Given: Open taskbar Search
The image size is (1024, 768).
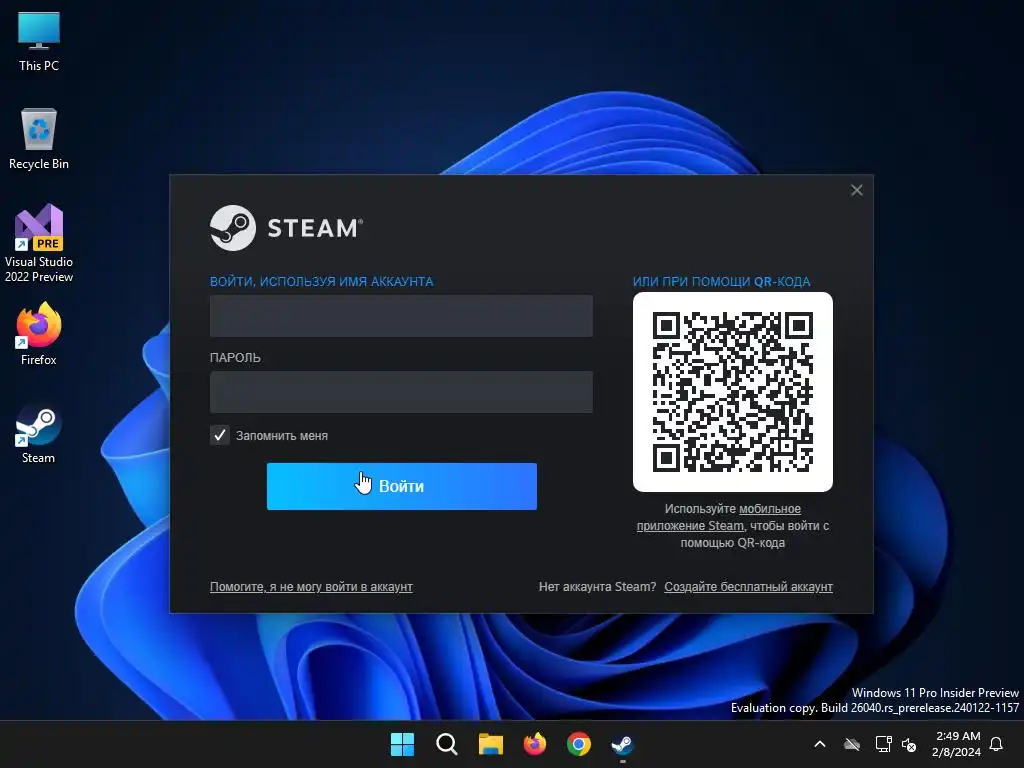Looking at the screenshot, I should tap(447, 744).
